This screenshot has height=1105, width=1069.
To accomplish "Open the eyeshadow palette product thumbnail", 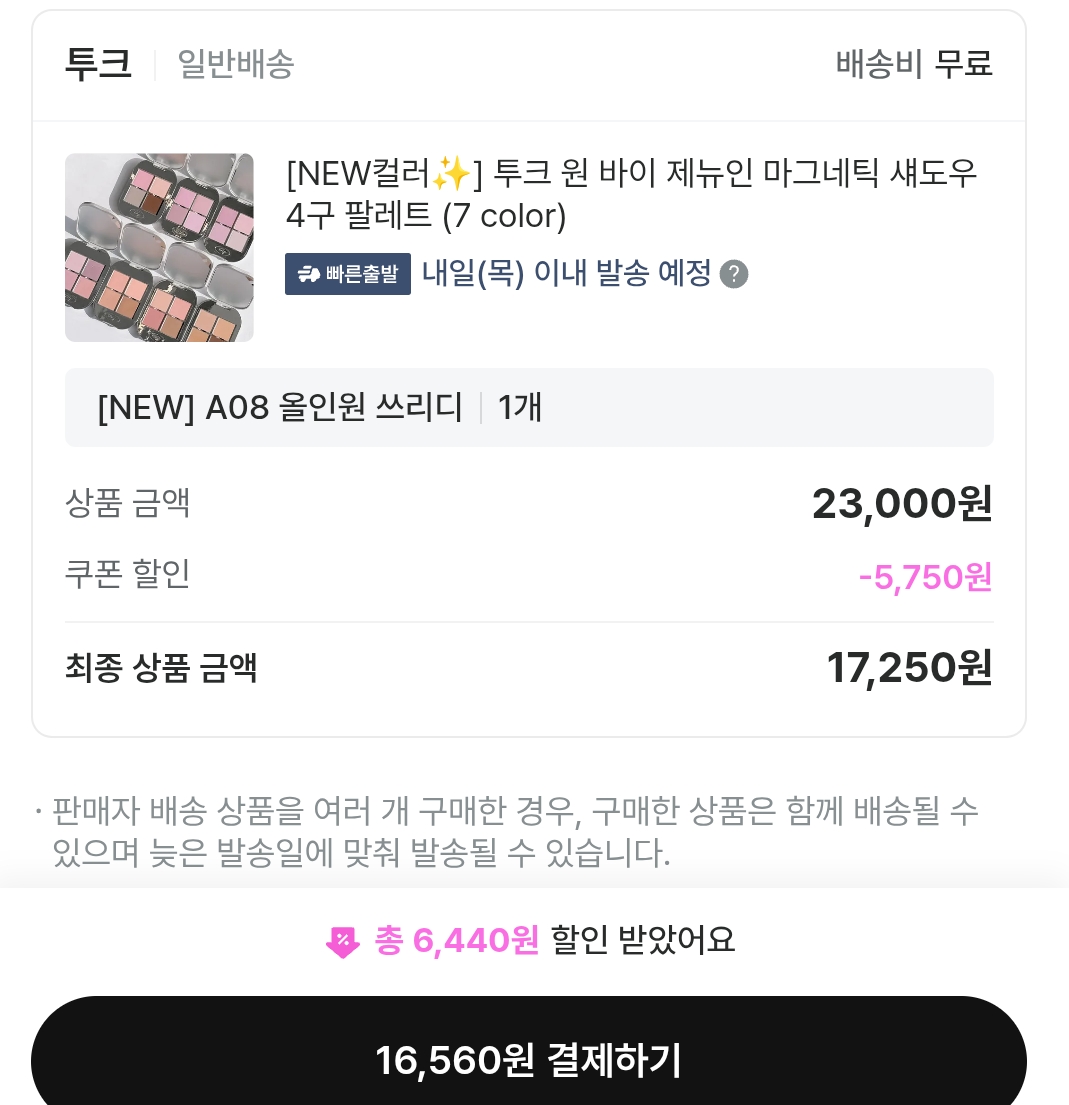I will (159, 247).
